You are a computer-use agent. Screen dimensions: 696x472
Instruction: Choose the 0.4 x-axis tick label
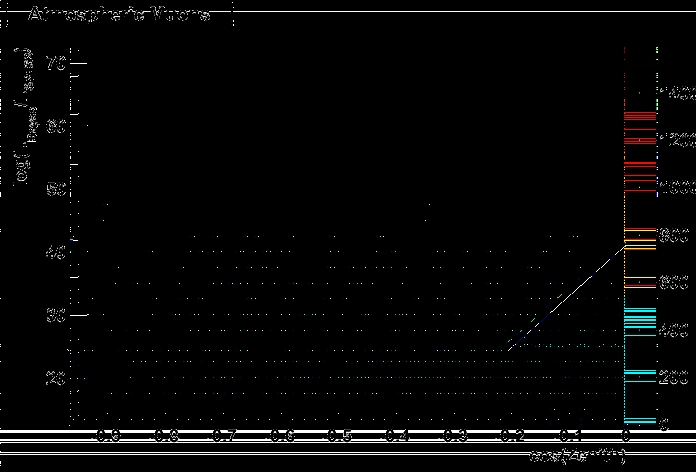pyautogui.click(x=398, y=437)
